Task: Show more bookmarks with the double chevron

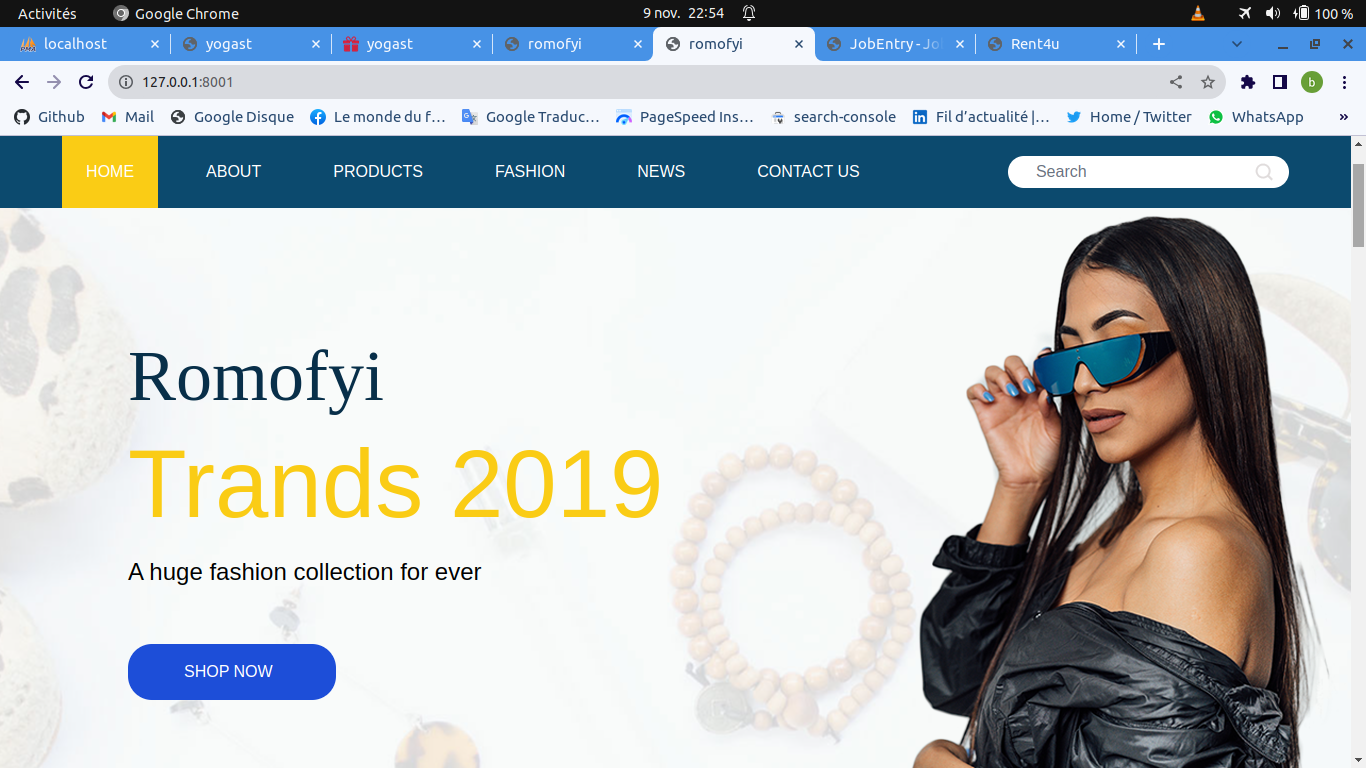Action: (1343, 117)
